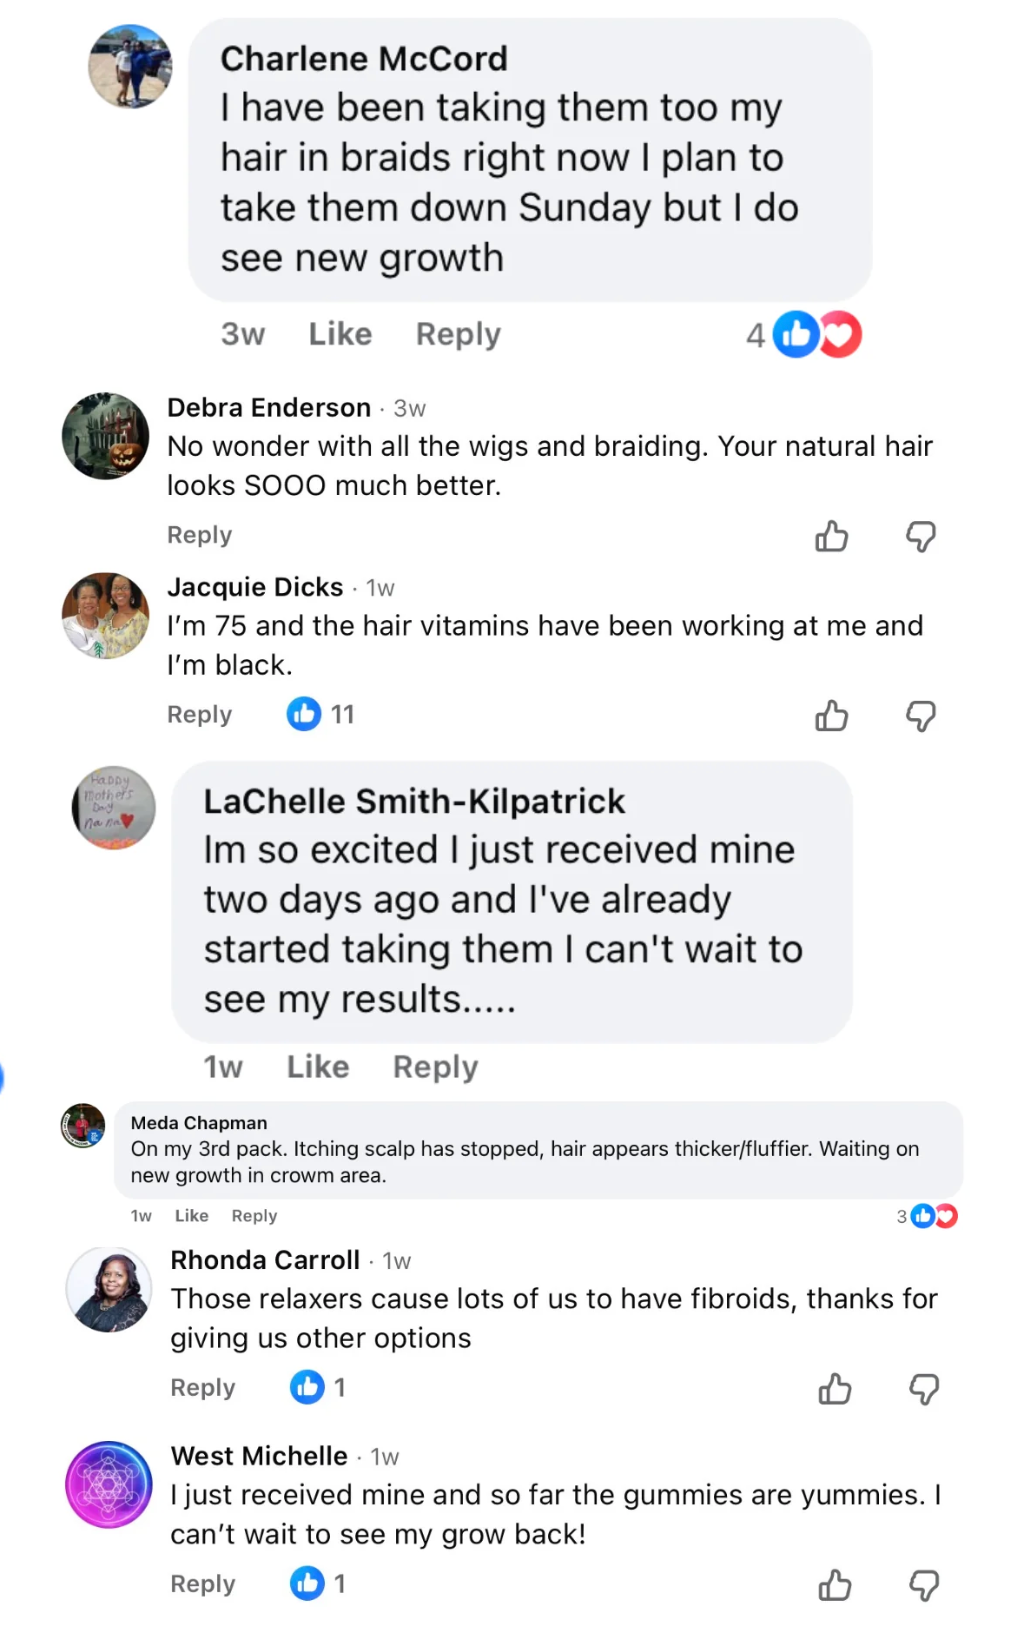Open the 11 likes on Jacquie's comment

[x=320, y=714]
